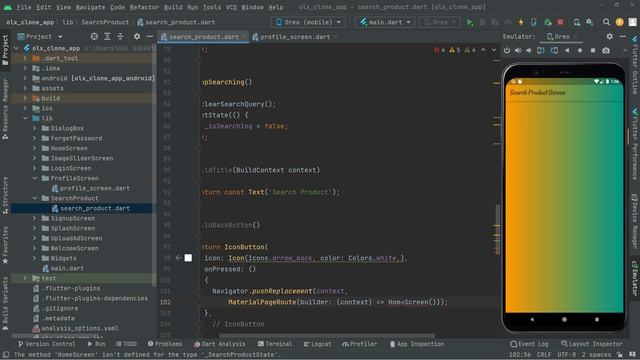Screen dimensions: 640x360
Task: Jump to previous highlighted error arrow
Action: pos(483,50)
